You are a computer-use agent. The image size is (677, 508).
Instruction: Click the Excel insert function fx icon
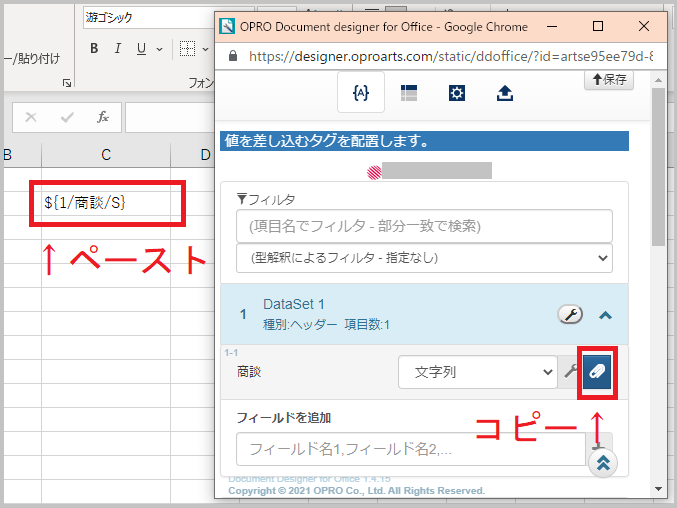coord(102,117)
